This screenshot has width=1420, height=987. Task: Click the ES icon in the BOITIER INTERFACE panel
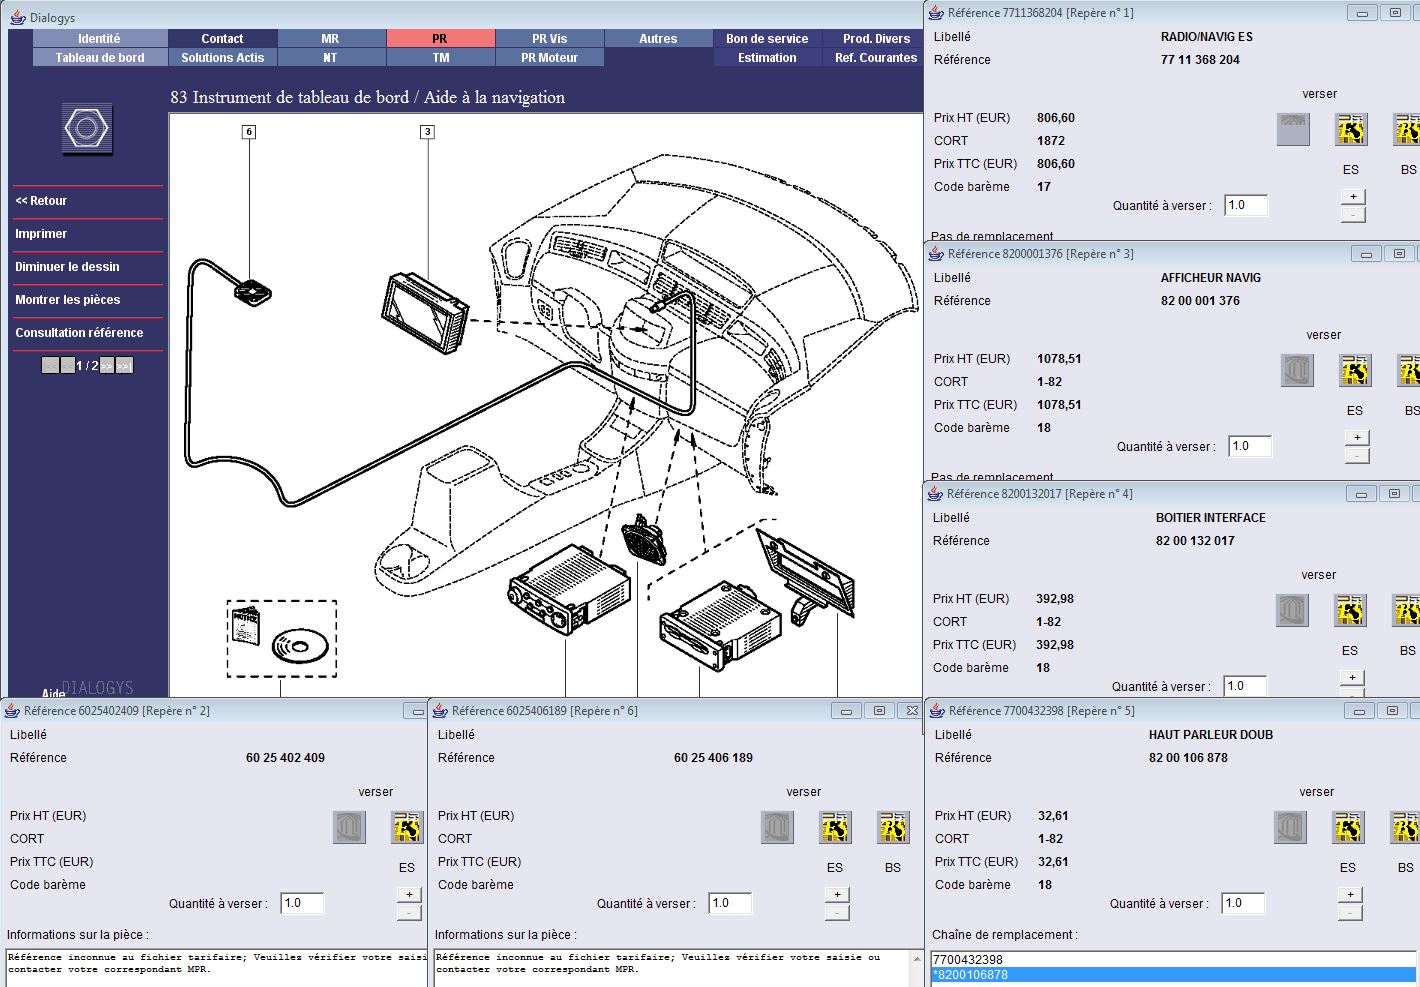(x=1349, y=611)
